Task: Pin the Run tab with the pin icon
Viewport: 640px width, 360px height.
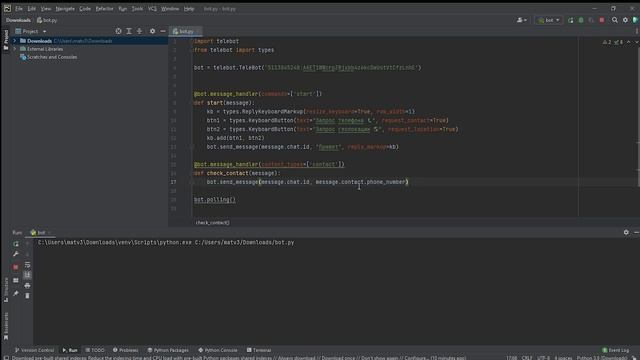Action: pos(16,293)
